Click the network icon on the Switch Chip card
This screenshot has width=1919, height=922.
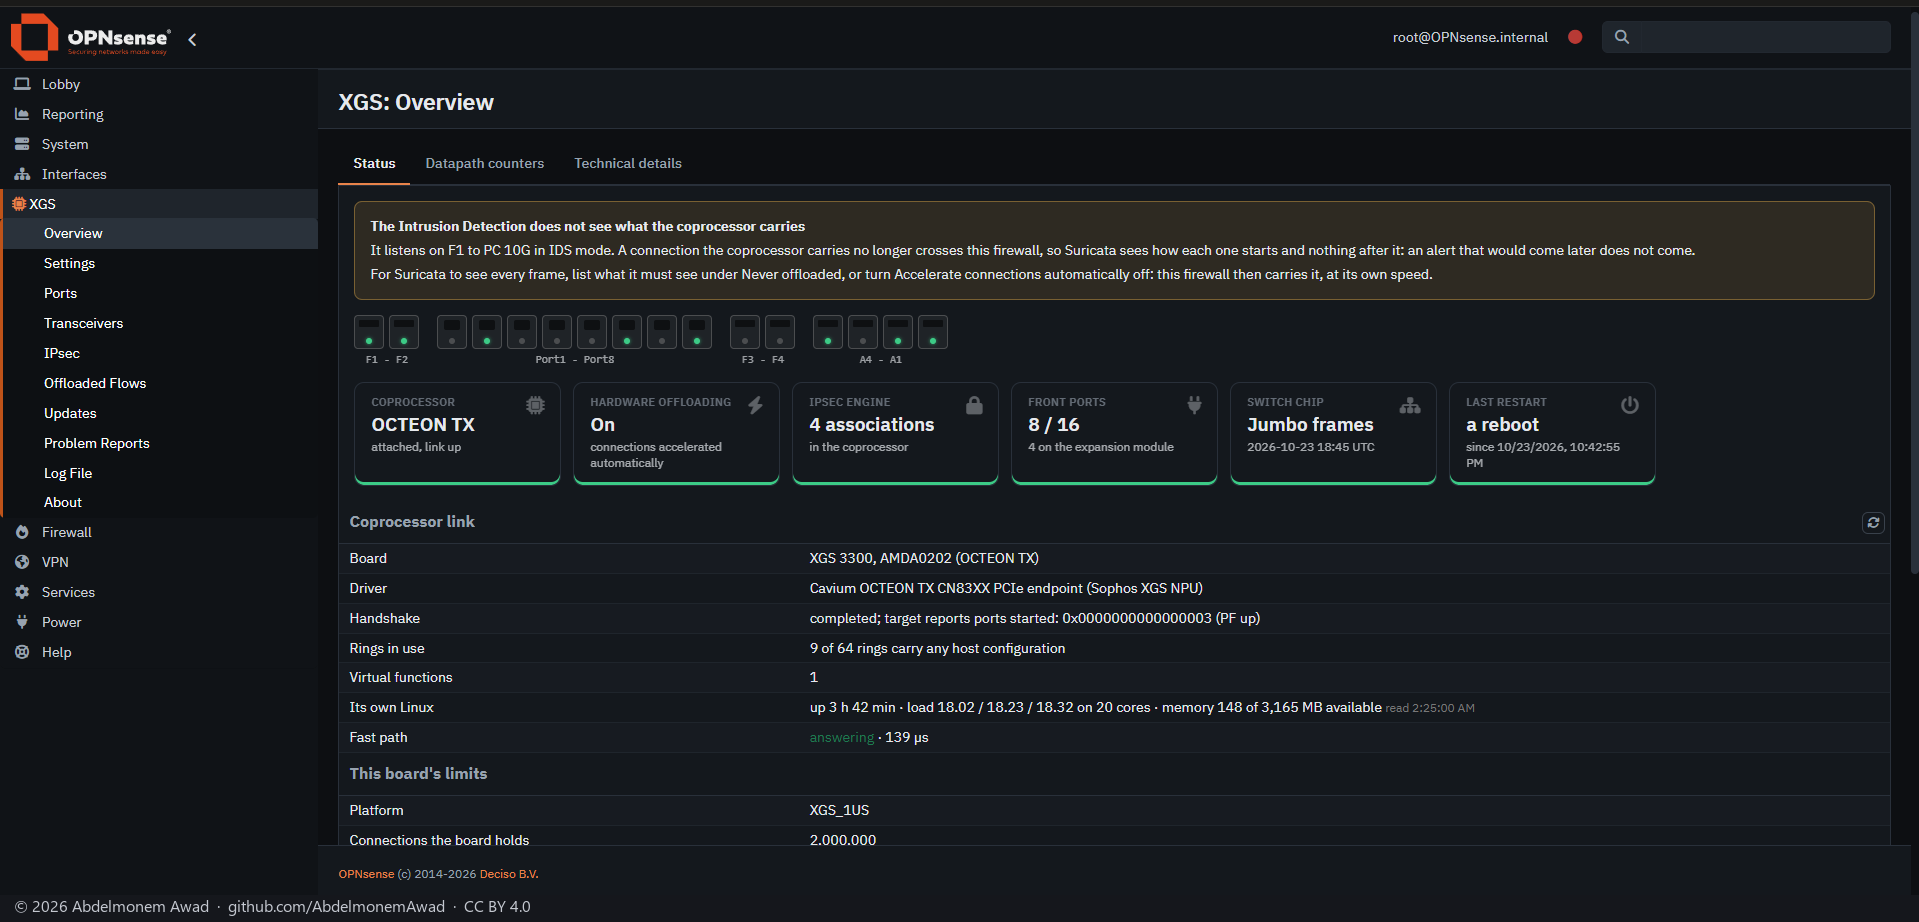(1410, 405)
